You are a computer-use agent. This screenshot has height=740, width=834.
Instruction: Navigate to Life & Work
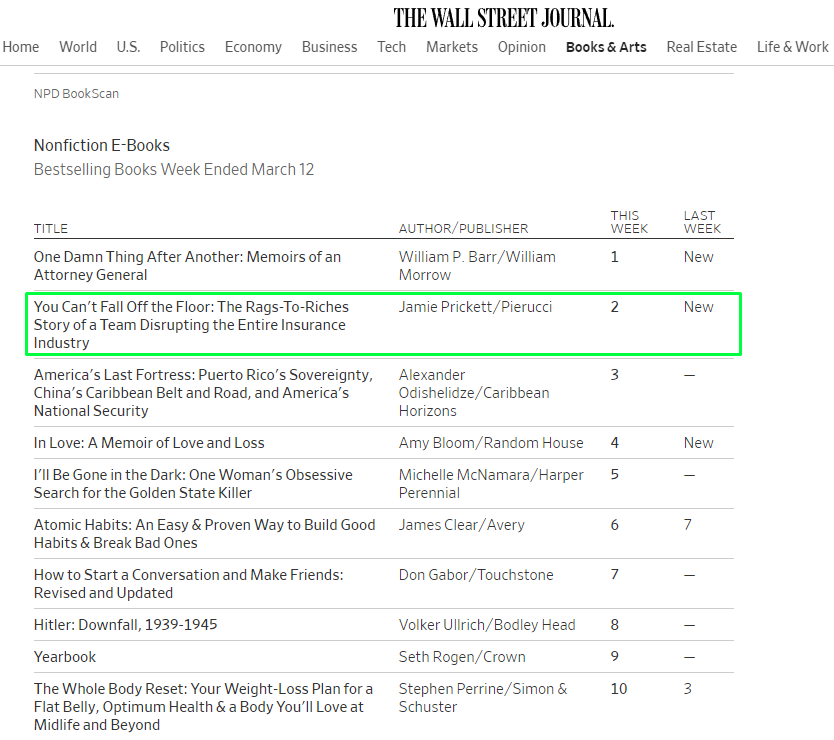point(792,47)
